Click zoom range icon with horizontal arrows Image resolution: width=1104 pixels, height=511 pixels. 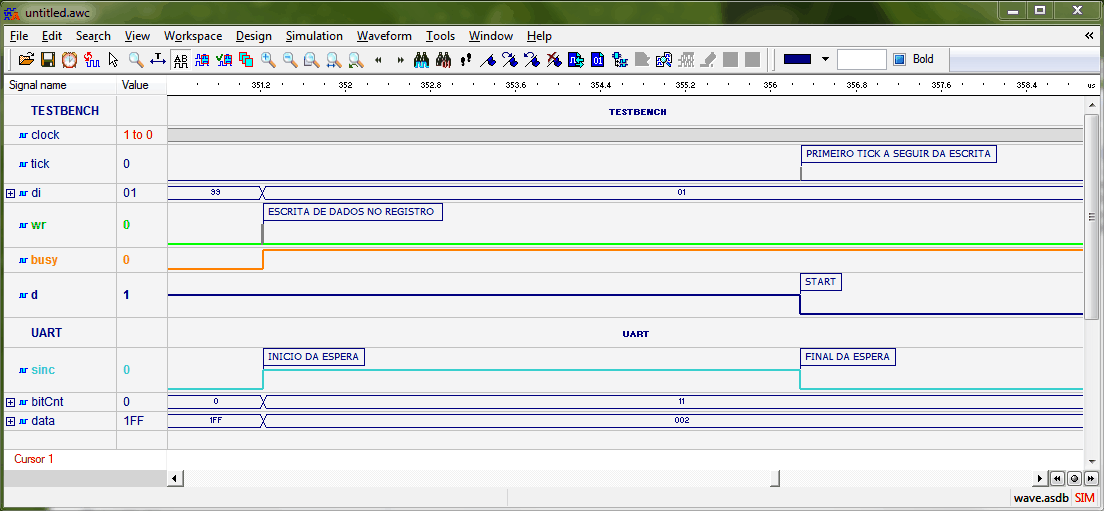coord(334,60)
